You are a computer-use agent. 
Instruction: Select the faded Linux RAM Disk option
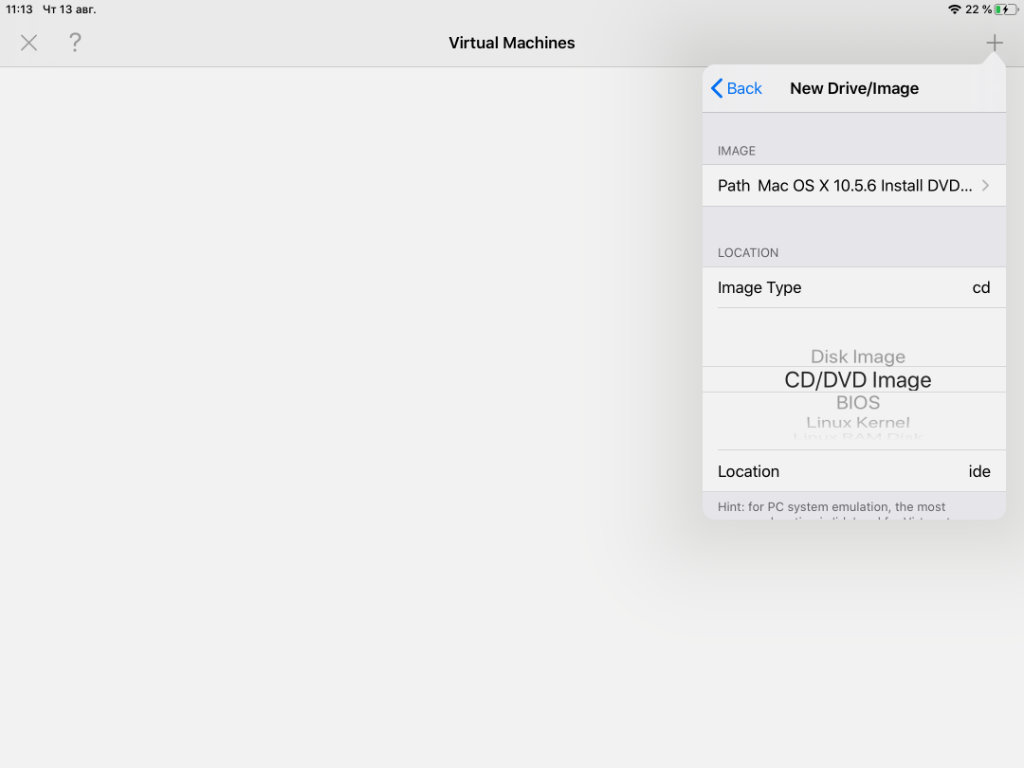point(858,437)
